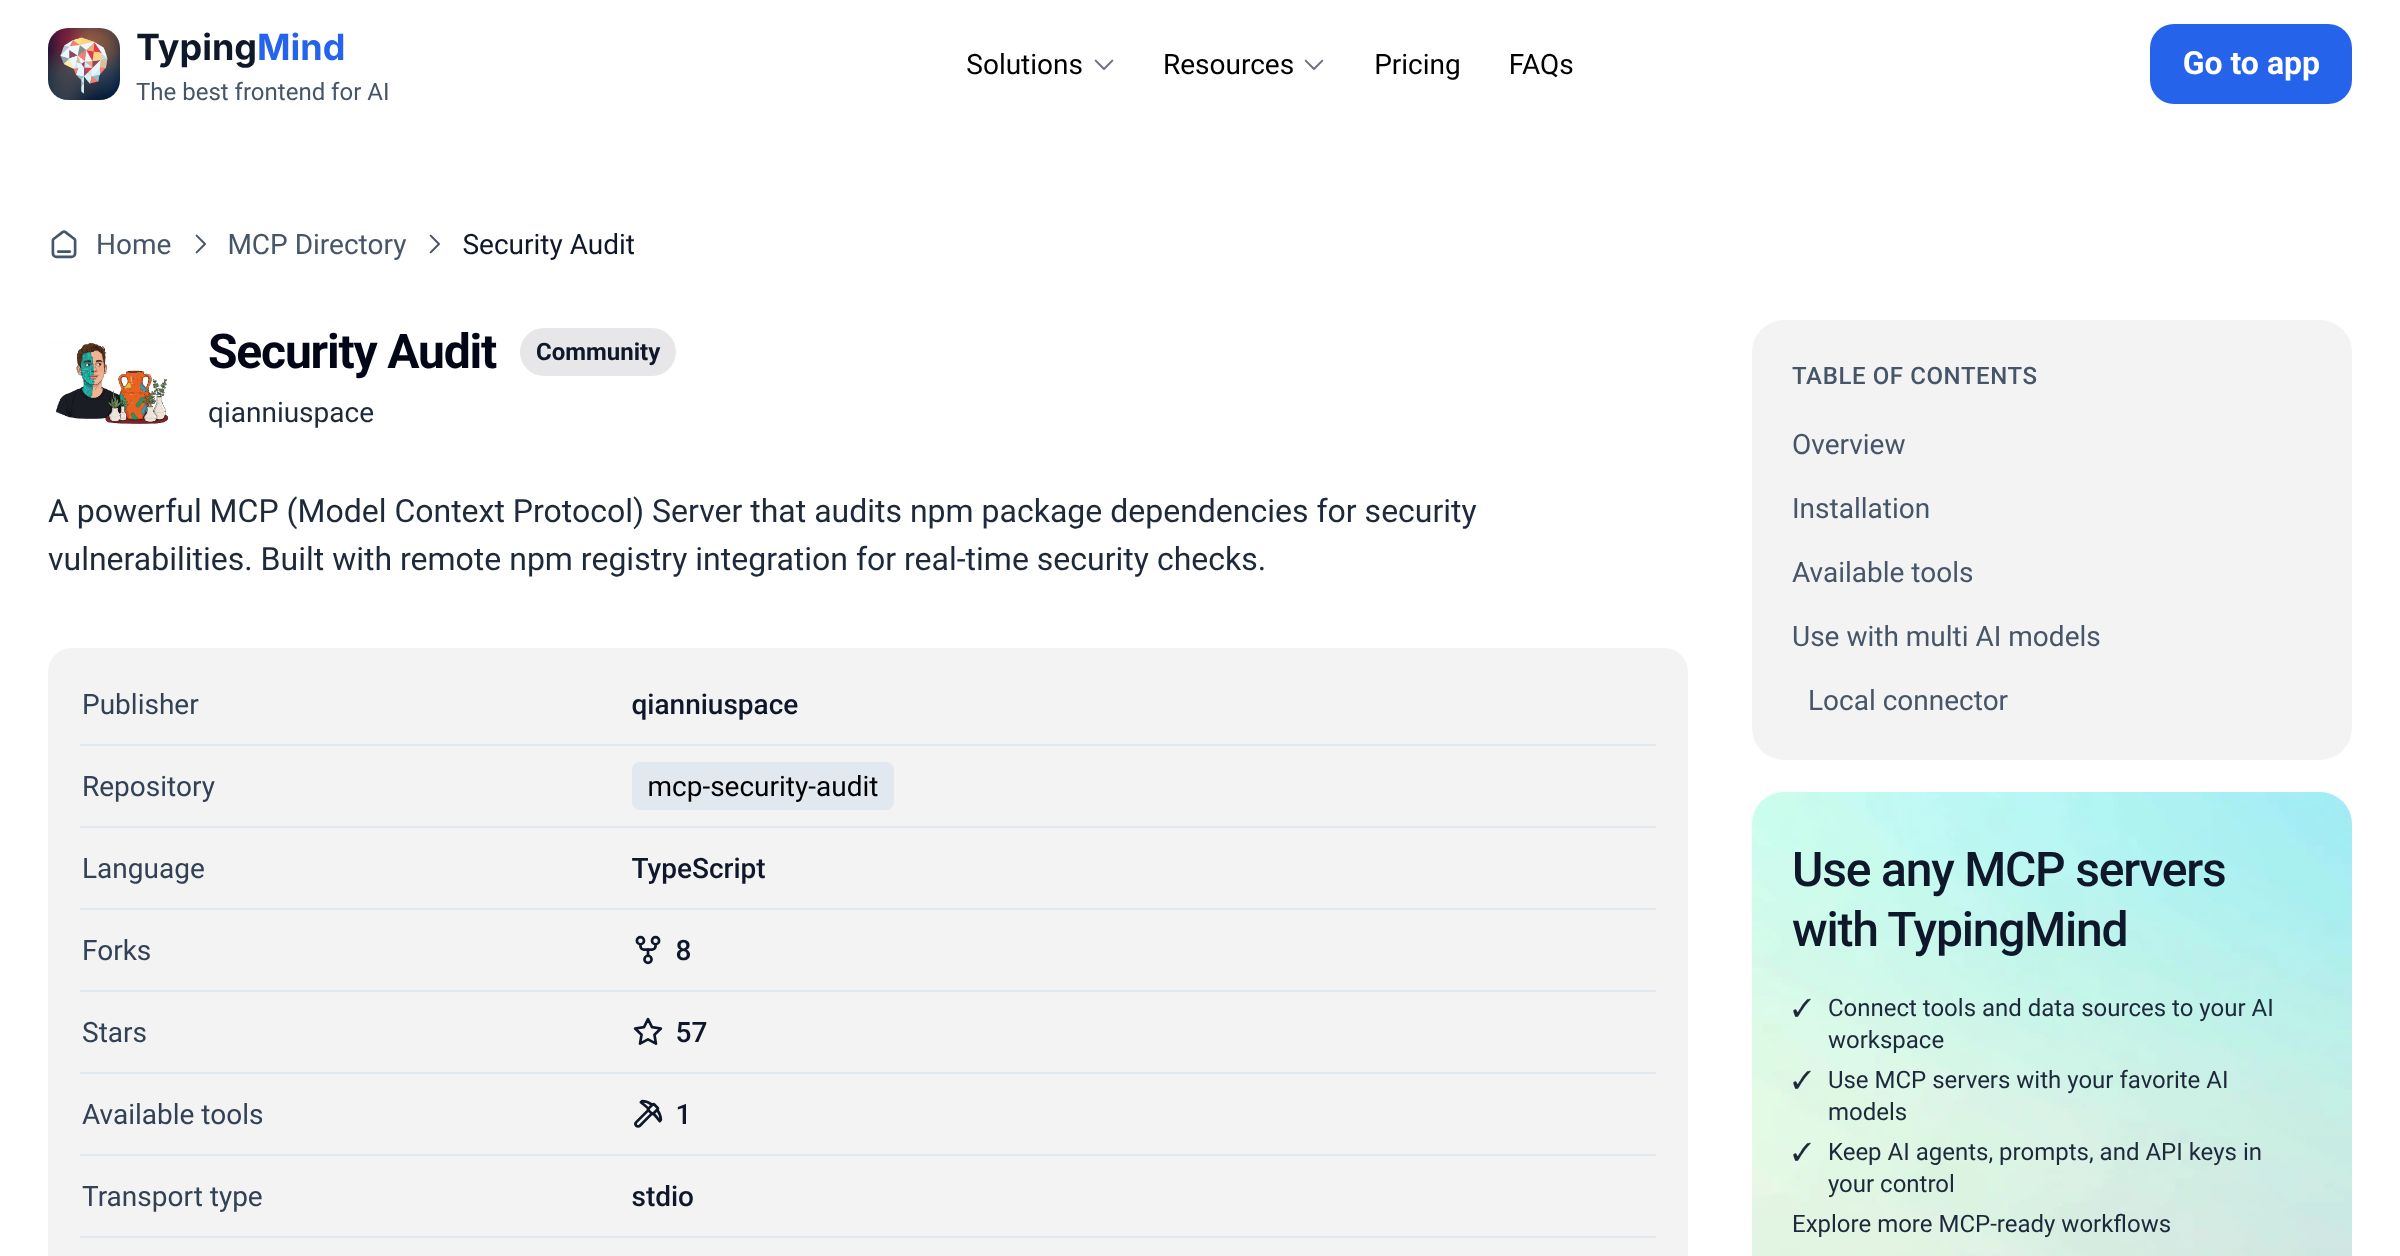Jump to Overview in table of contents
Screen dimensions: 2400x1256
(1848, 444)
